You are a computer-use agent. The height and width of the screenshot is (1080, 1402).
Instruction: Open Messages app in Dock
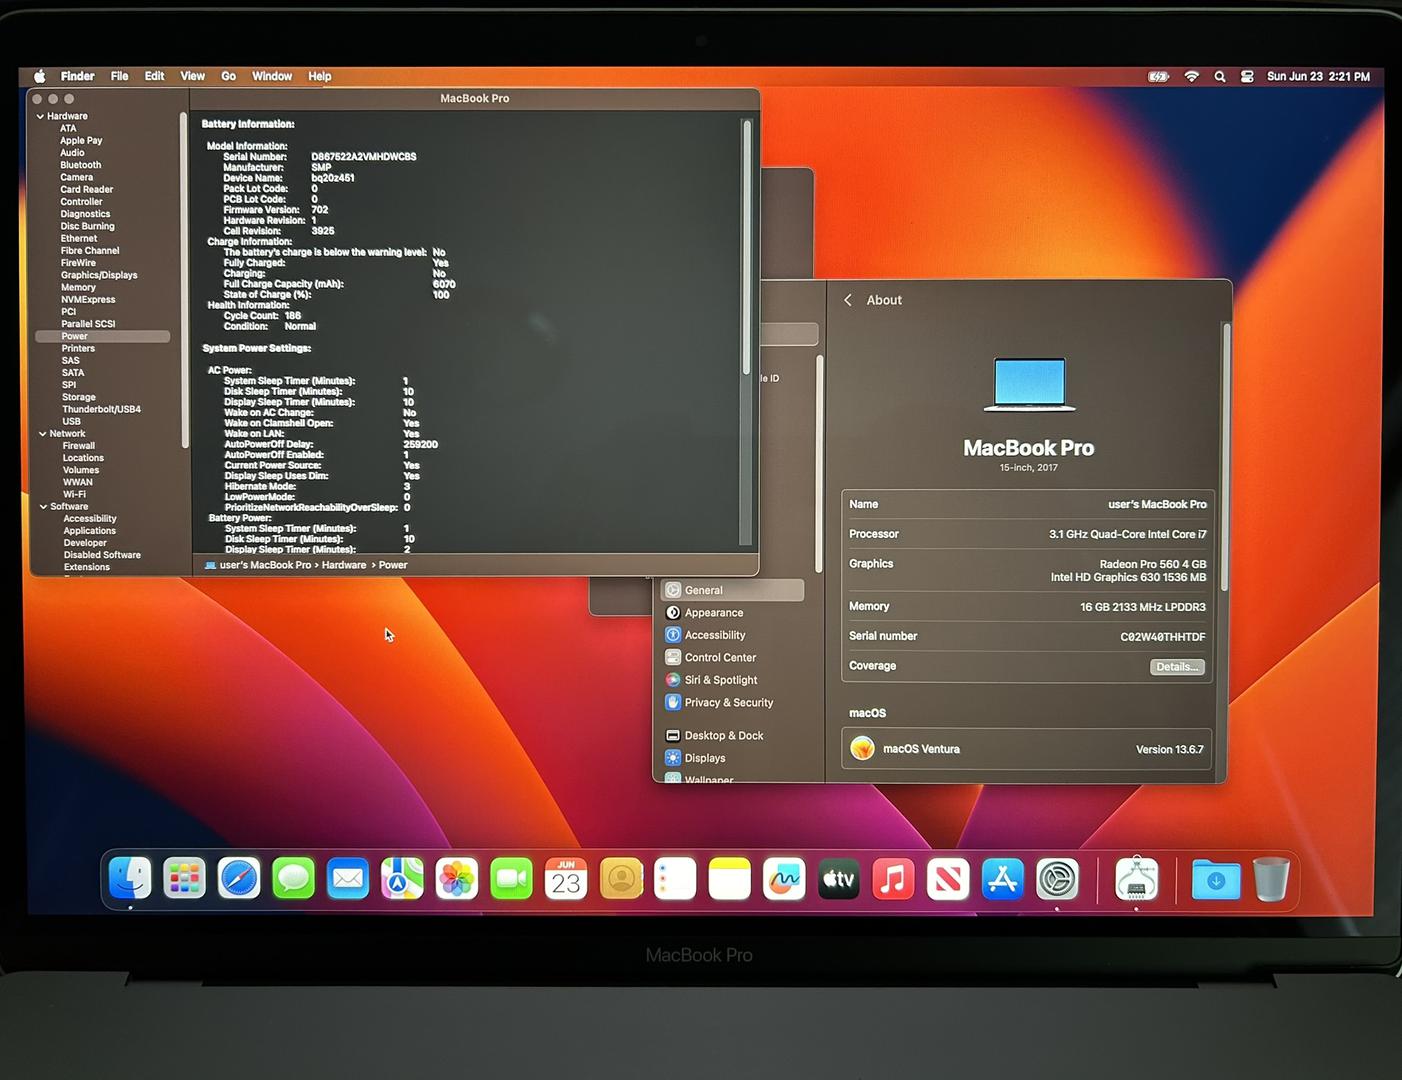point(293,878)
